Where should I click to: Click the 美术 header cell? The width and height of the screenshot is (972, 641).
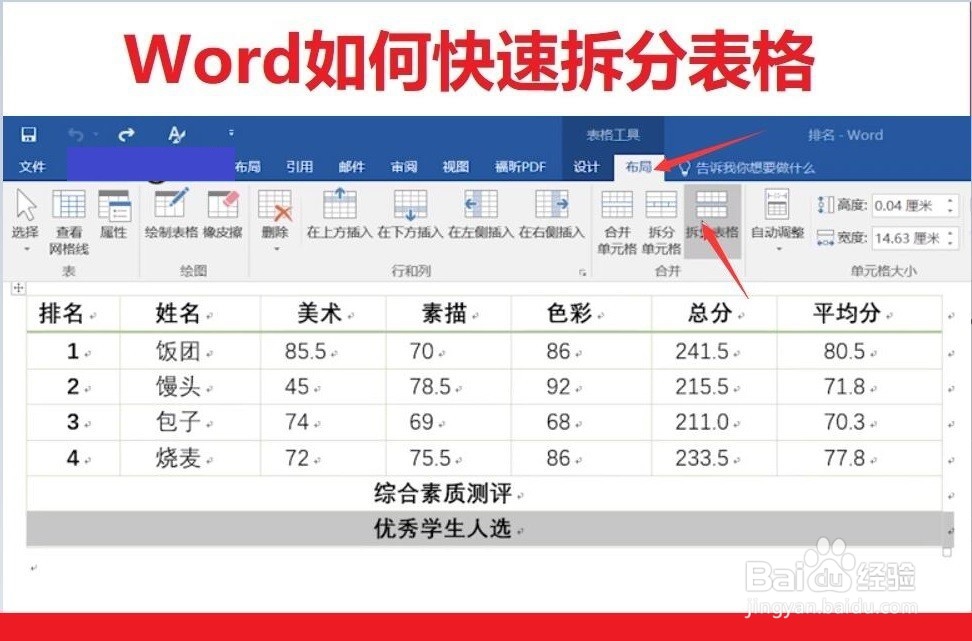coord(324,314)
